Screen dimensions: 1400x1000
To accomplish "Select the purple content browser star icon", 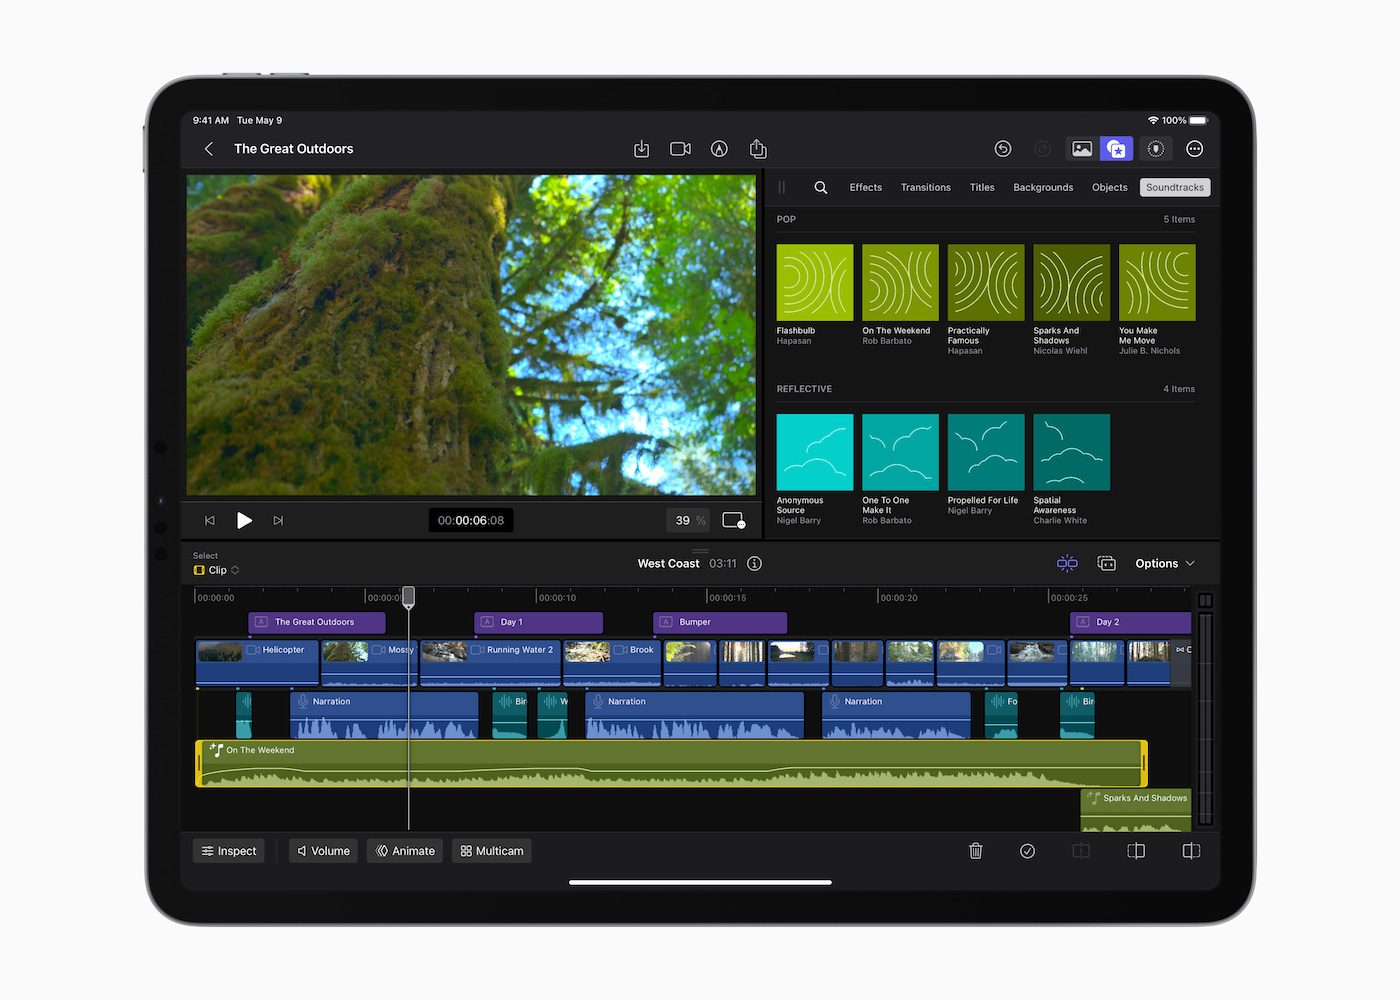I will click(x=1116, y=148).
